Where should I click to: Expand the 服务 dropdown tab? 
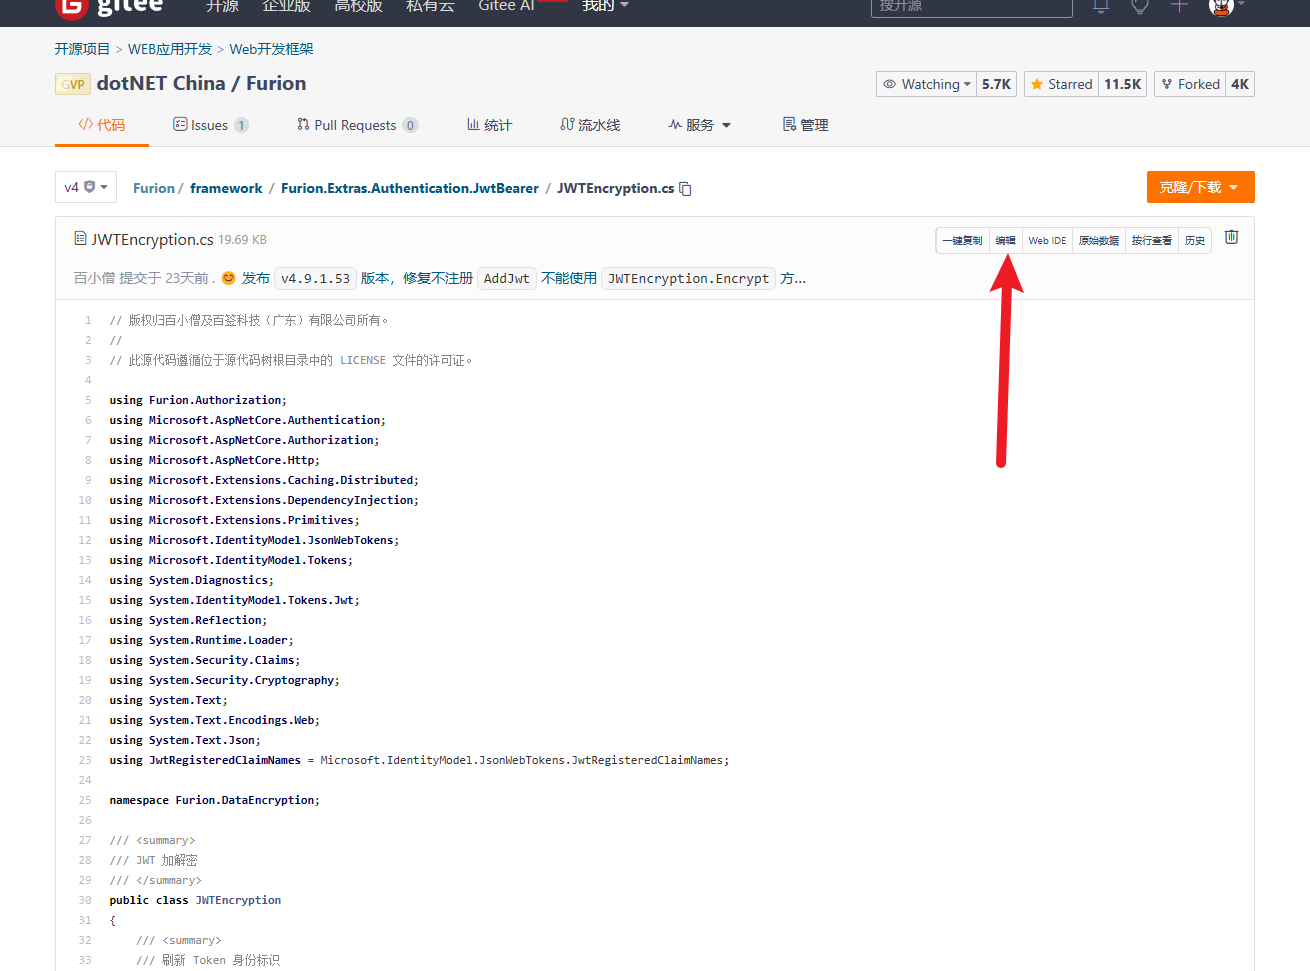click(x=700, y=125)
